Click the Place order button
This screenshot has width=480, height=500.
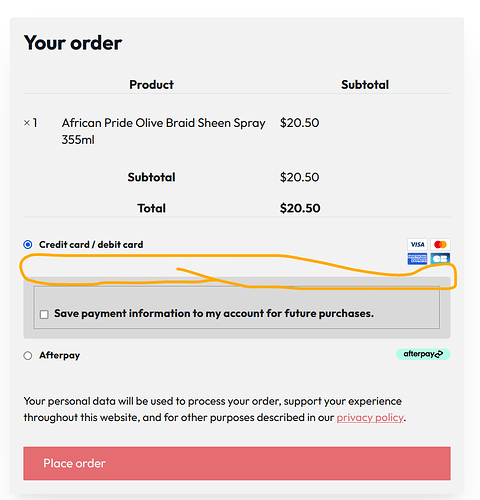click(x=237, y=463)
